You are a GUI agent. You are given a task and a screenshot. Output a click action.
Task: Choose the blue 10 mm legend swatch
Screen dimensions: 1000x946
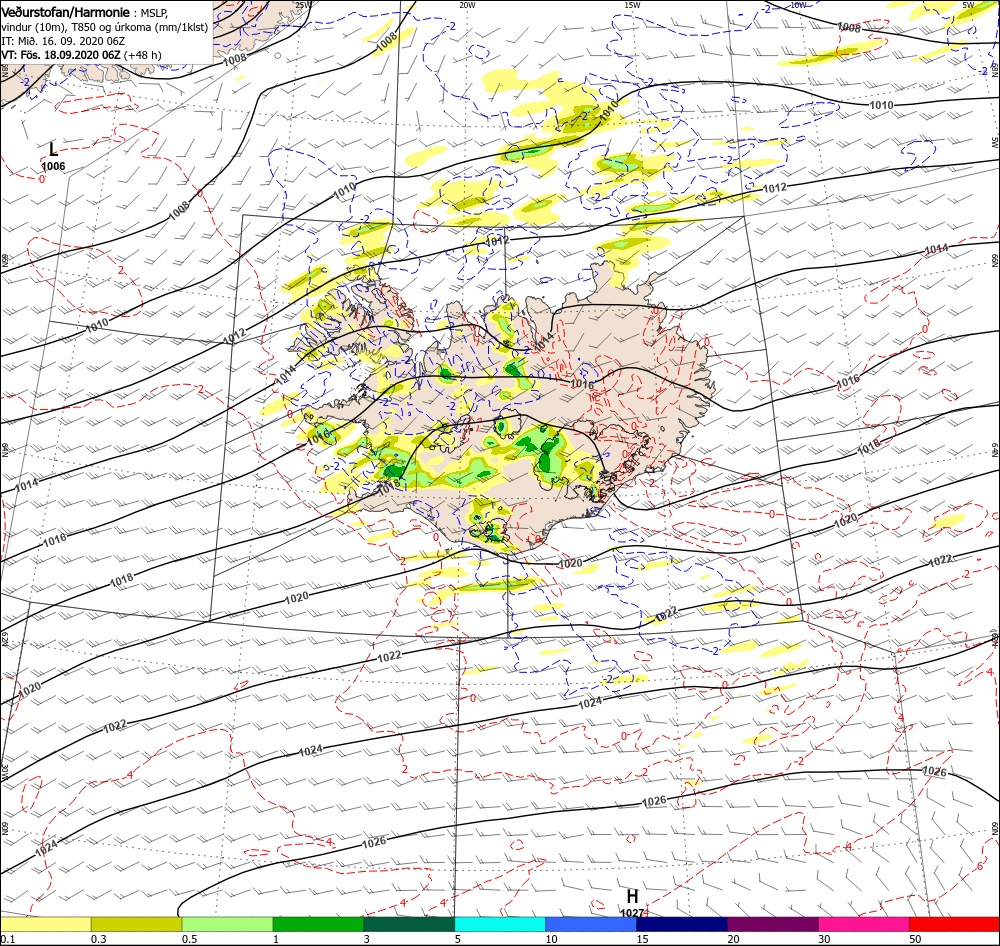coord(591,924)
